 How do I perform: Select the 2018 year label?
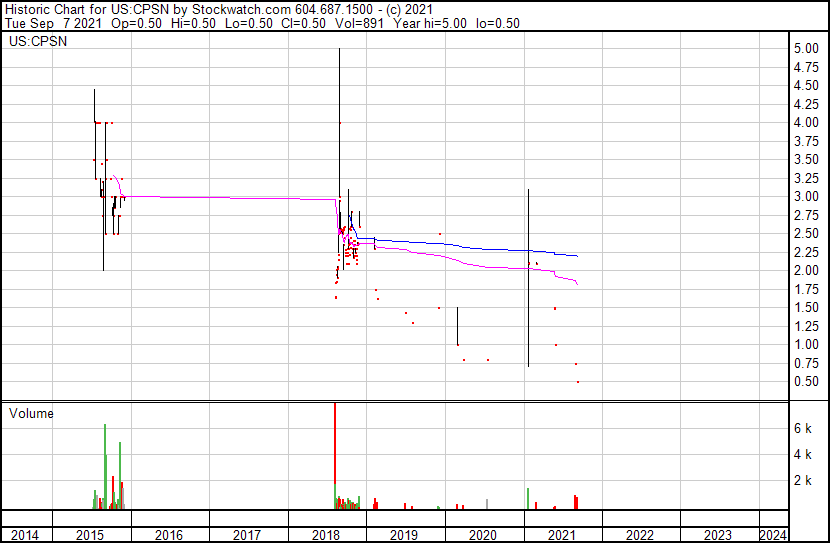pos(326,535)
